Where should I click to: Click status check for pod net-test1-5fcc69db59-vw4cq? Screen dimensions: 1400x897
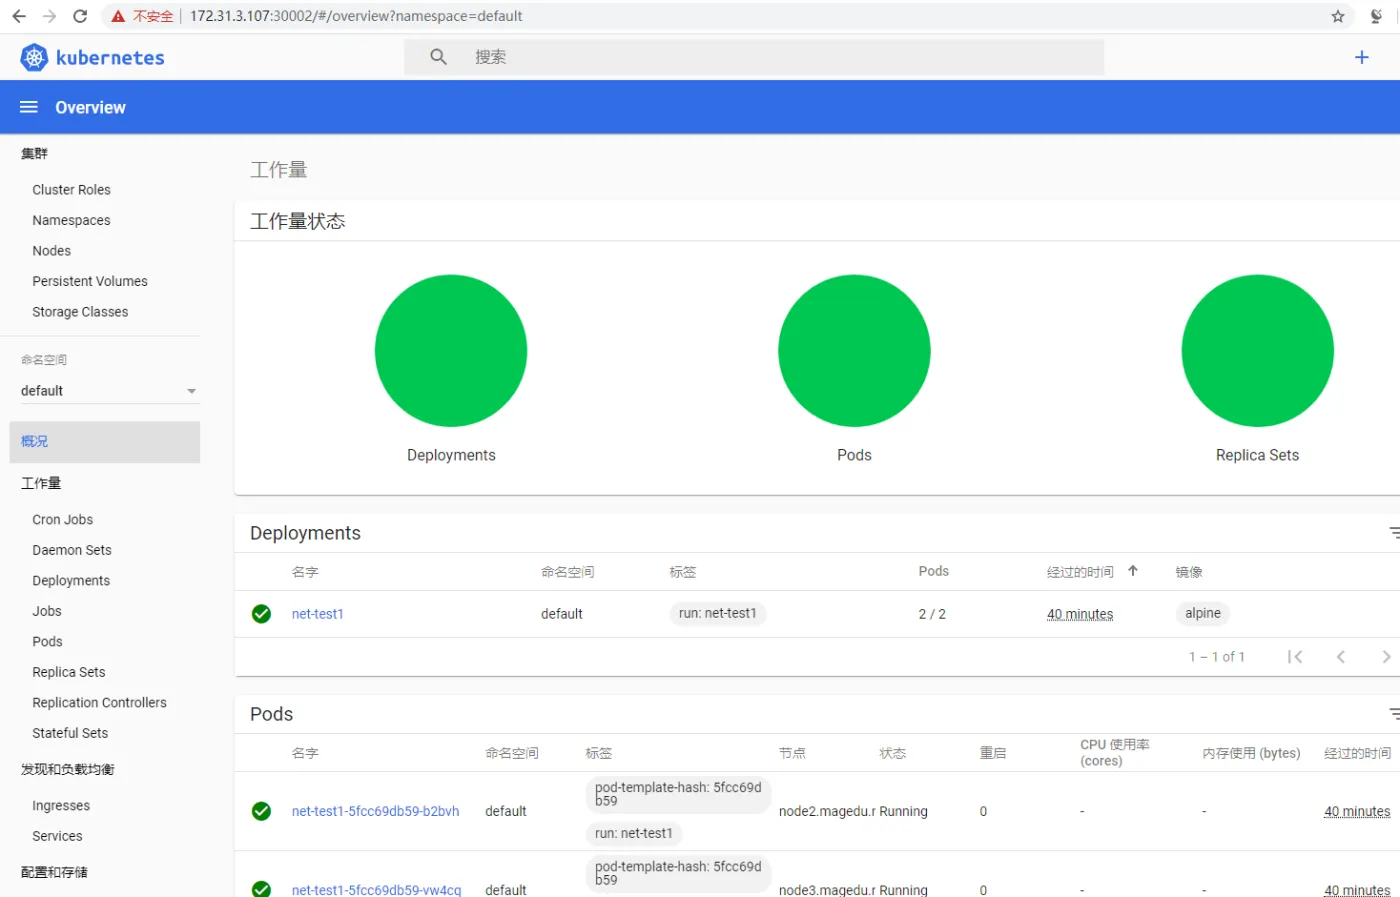pyautogui.click(x=261, y=889)
